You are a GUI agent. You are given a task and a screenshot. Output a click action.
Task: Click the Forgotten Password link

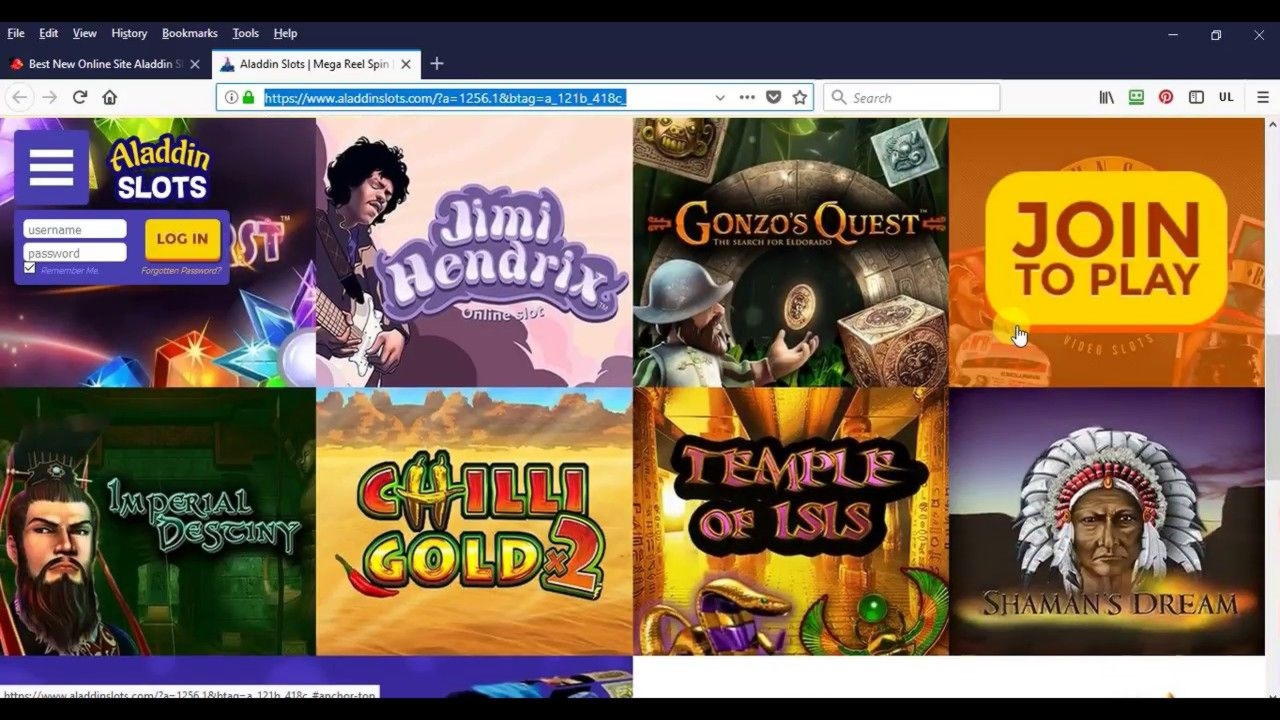(181, 271)
